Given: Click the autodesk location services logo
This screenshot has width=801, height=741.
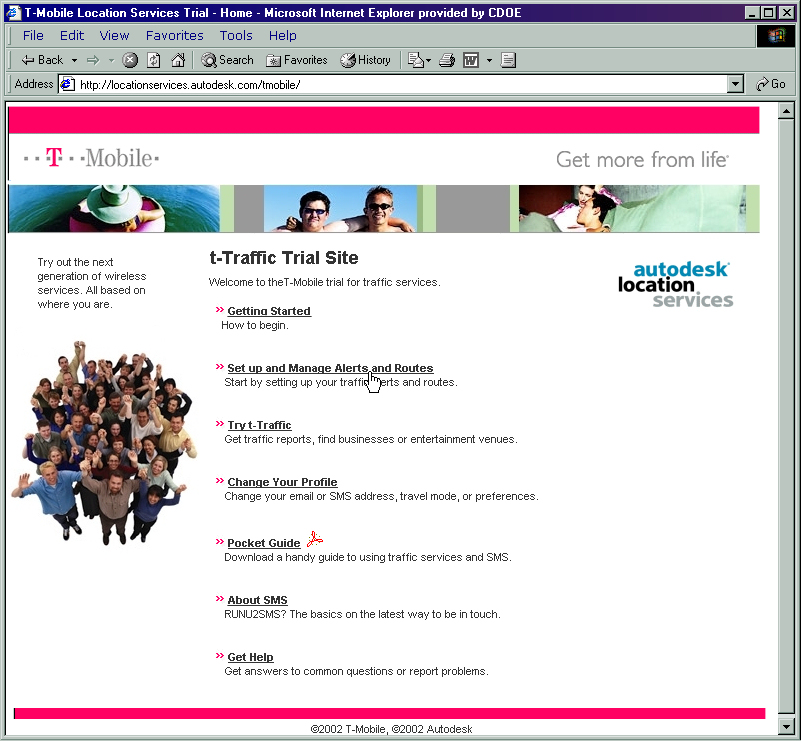Looking at the screenshot, I should [675, 284].
